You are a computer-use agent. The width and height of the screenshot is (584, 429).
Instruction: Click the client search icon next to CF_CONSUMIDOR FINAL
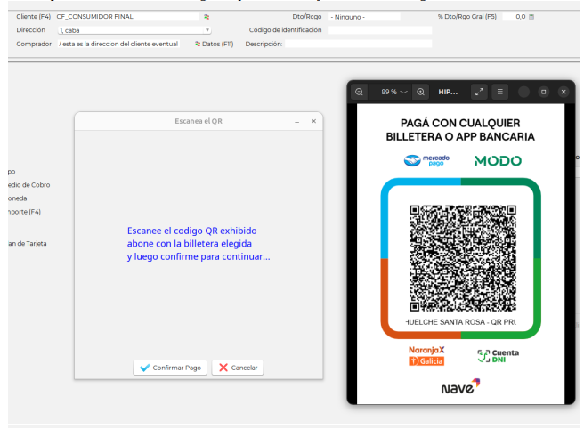tap(206, 17)
